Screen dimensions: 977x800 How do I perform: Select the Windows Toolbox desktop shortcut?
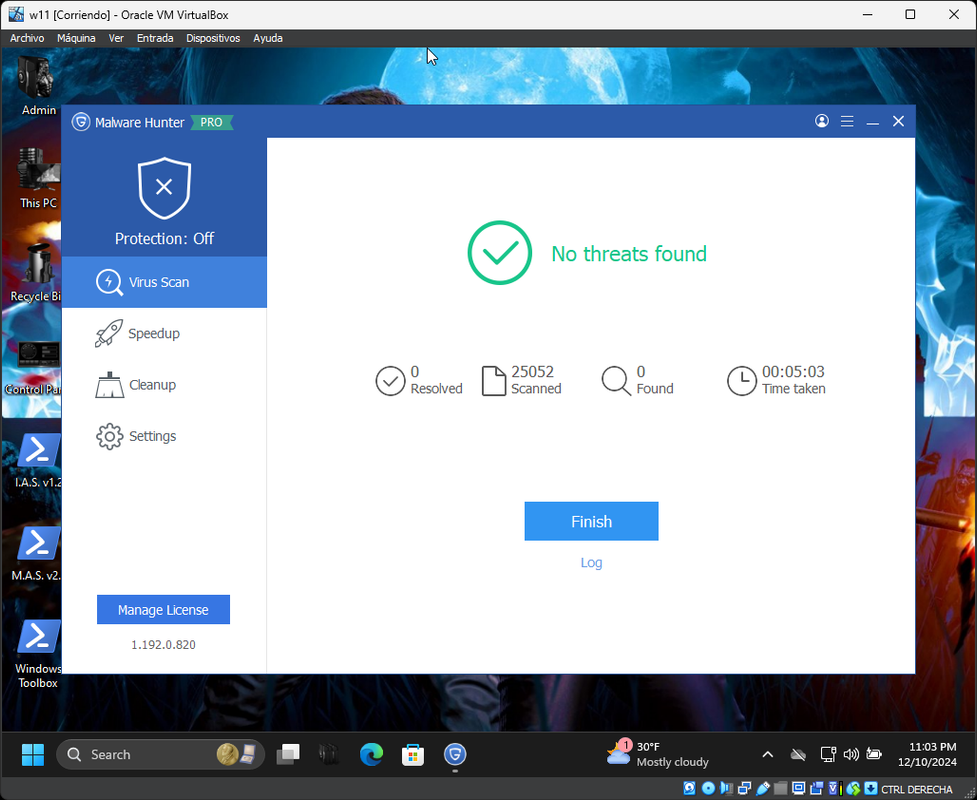(x=37, y=654)
